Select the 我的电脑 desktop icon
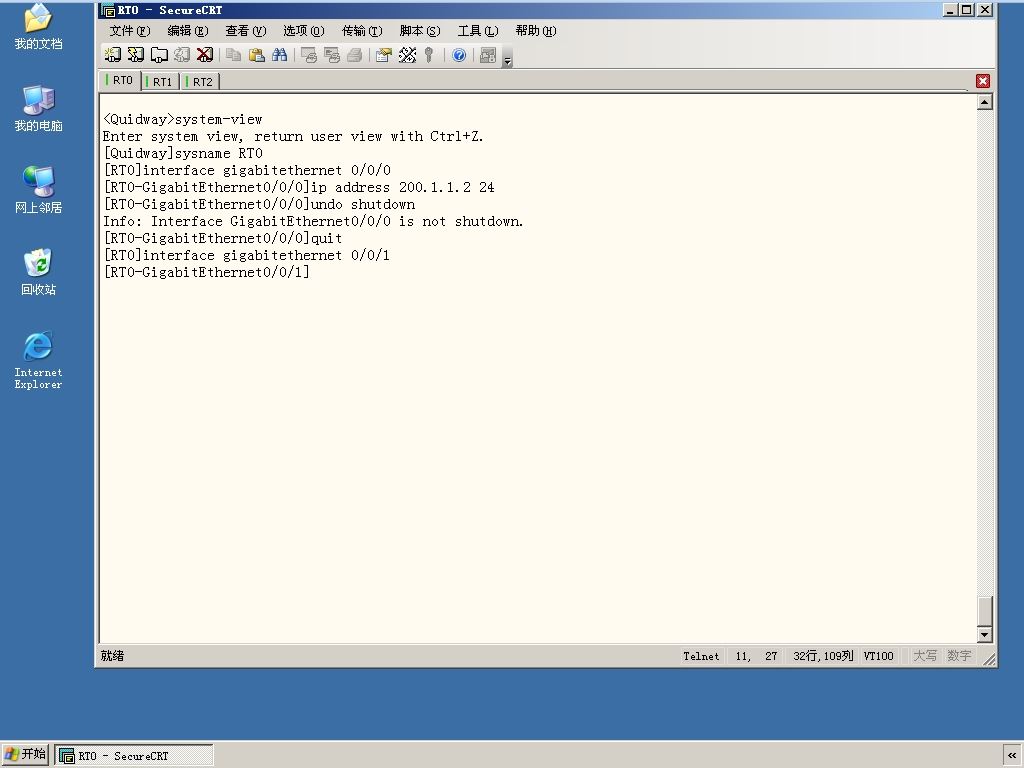This screenshot has width=1024, height=768. click(39, 108)
